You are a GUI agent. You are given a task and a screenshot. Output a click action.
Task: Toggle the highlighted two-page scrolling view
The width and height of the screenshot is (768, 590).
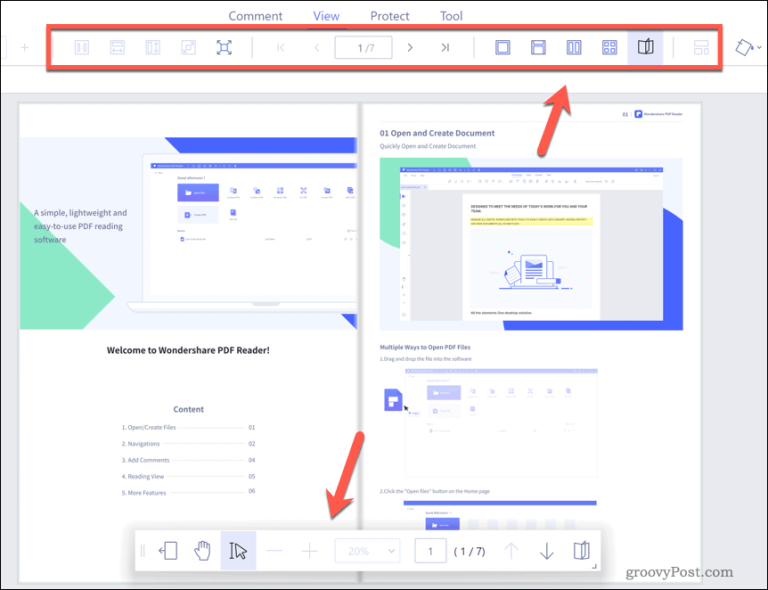645,47
